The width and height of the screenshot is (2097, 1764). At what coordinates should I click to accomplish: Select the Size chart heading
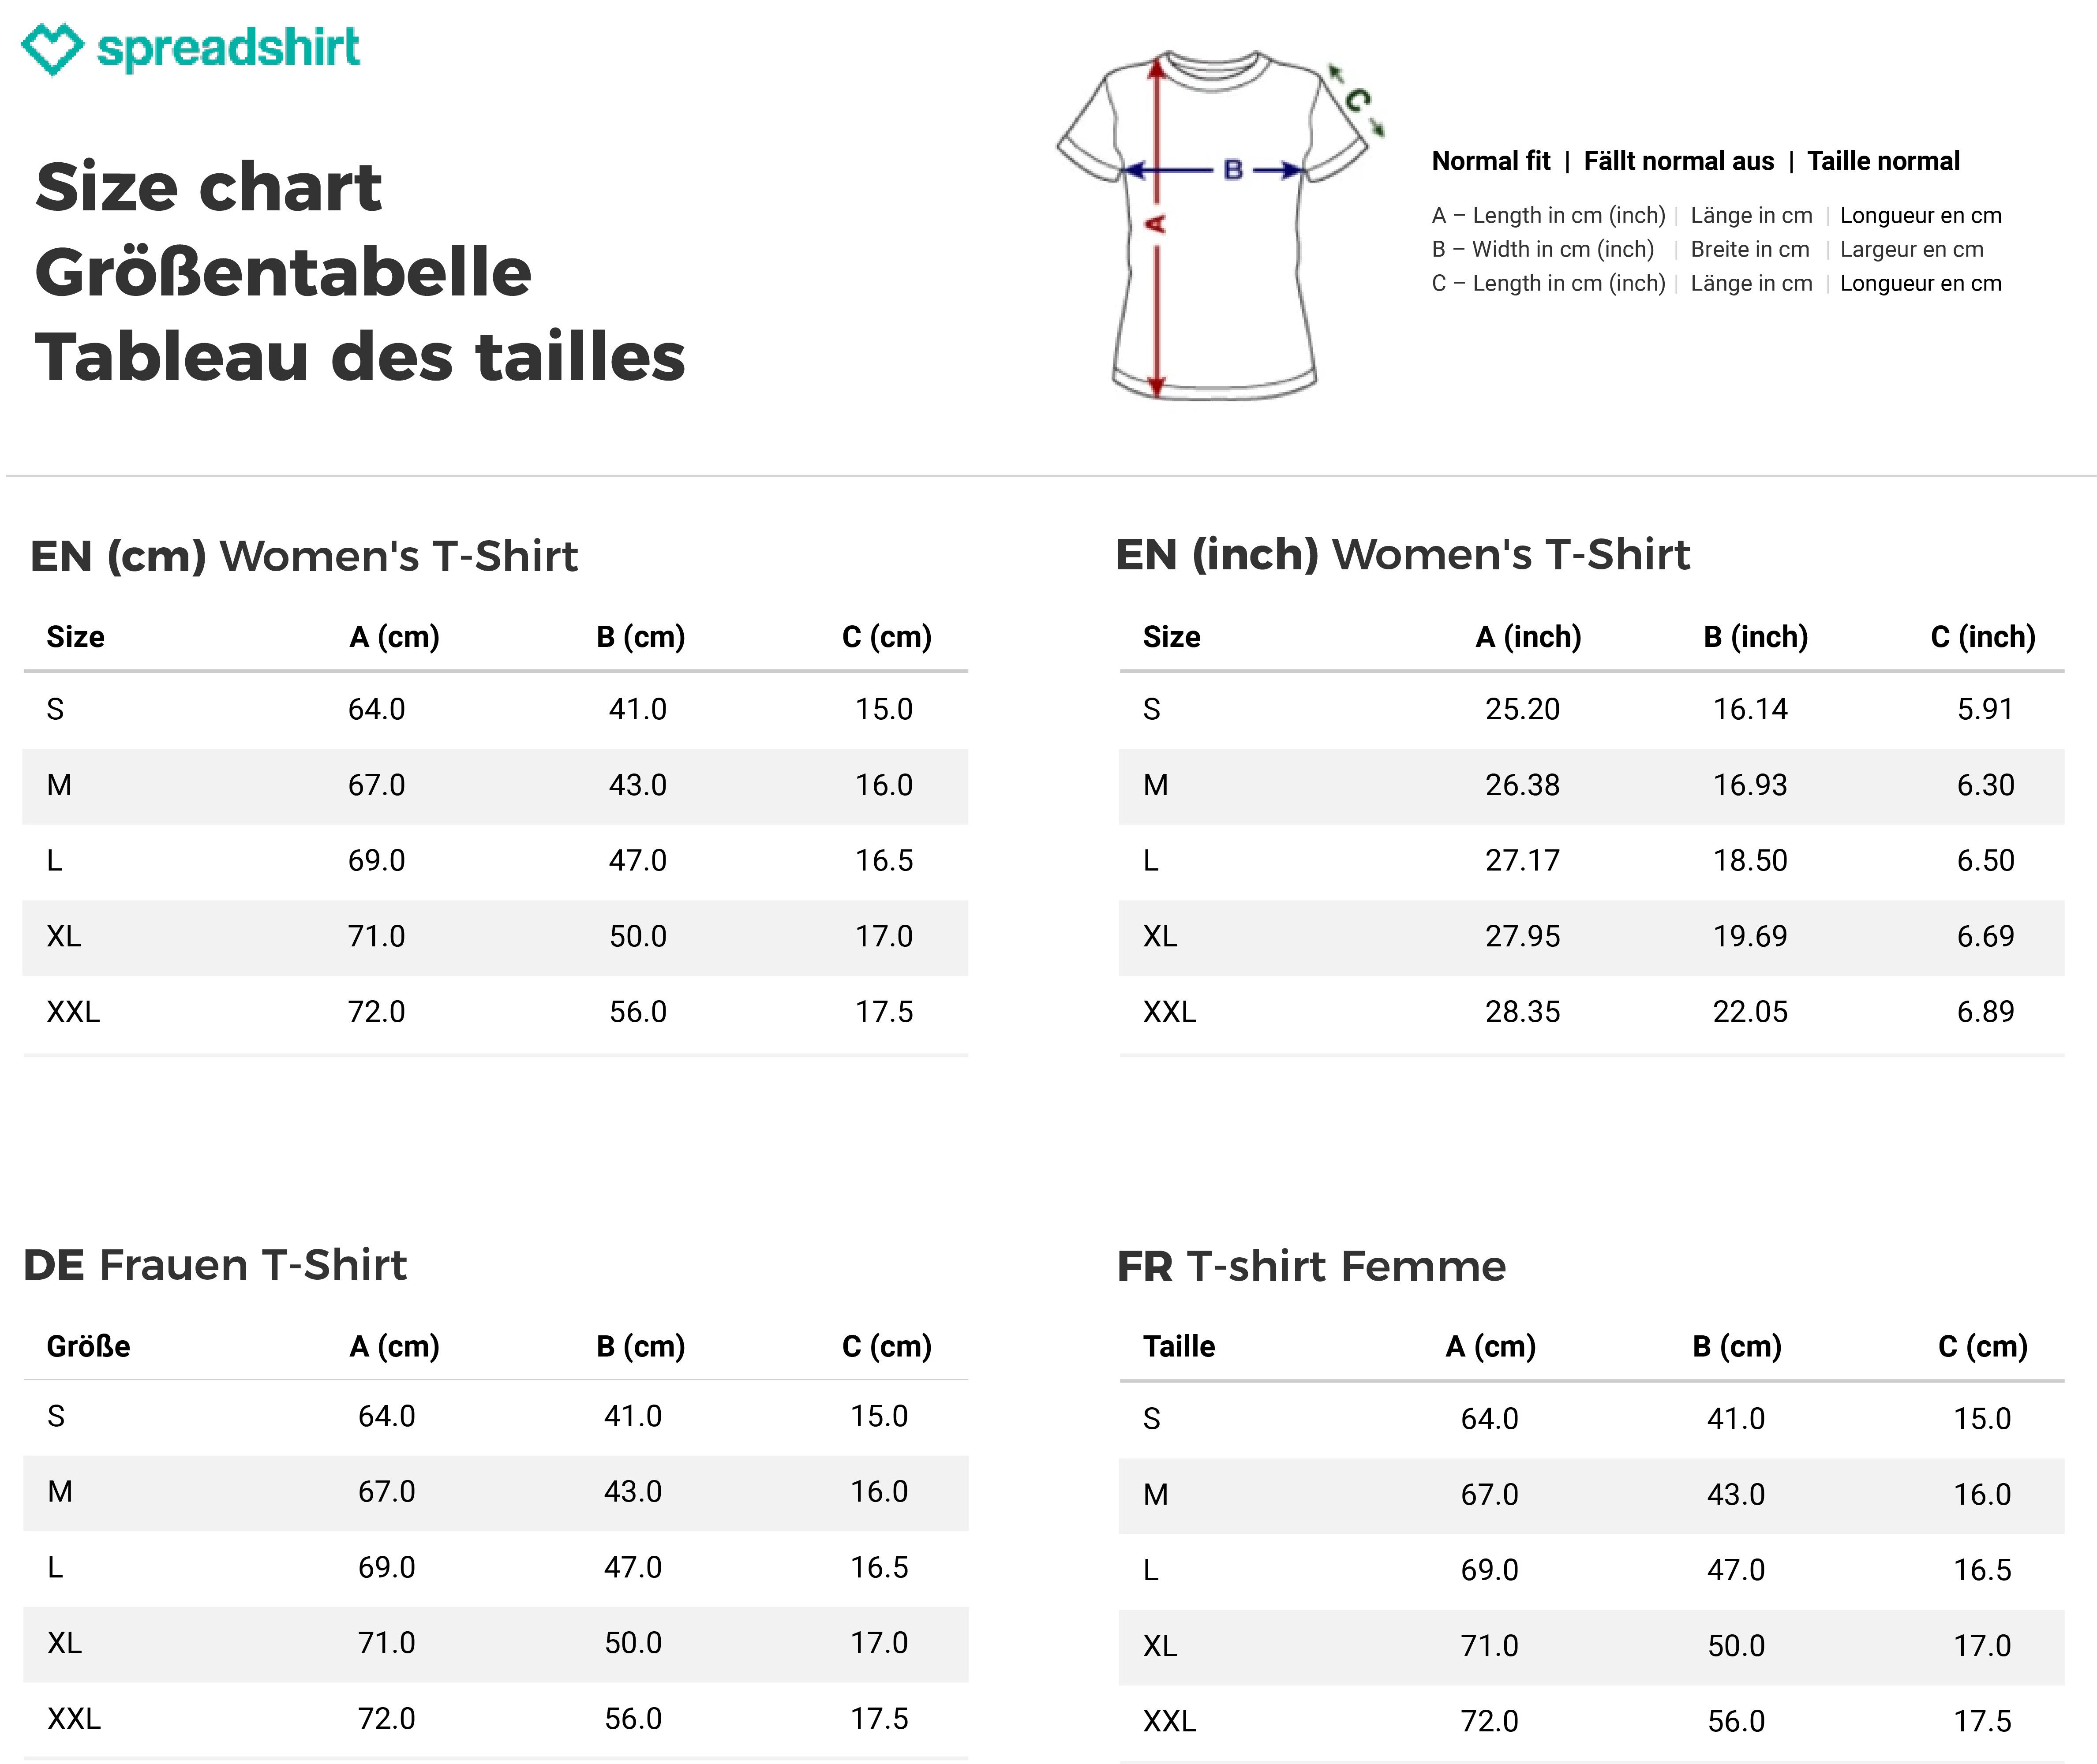point(208,187)
